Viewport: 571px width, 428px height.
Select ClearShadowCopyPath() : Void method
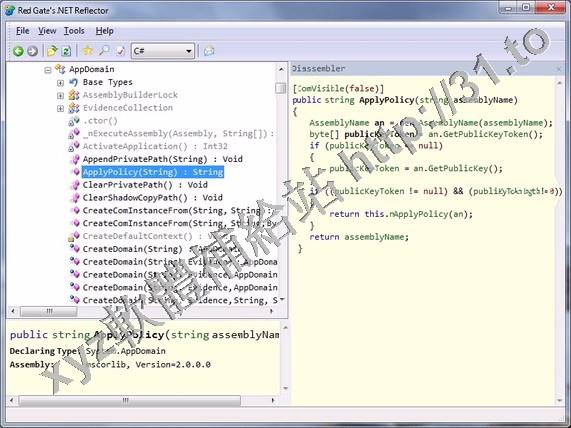point(153,198)
